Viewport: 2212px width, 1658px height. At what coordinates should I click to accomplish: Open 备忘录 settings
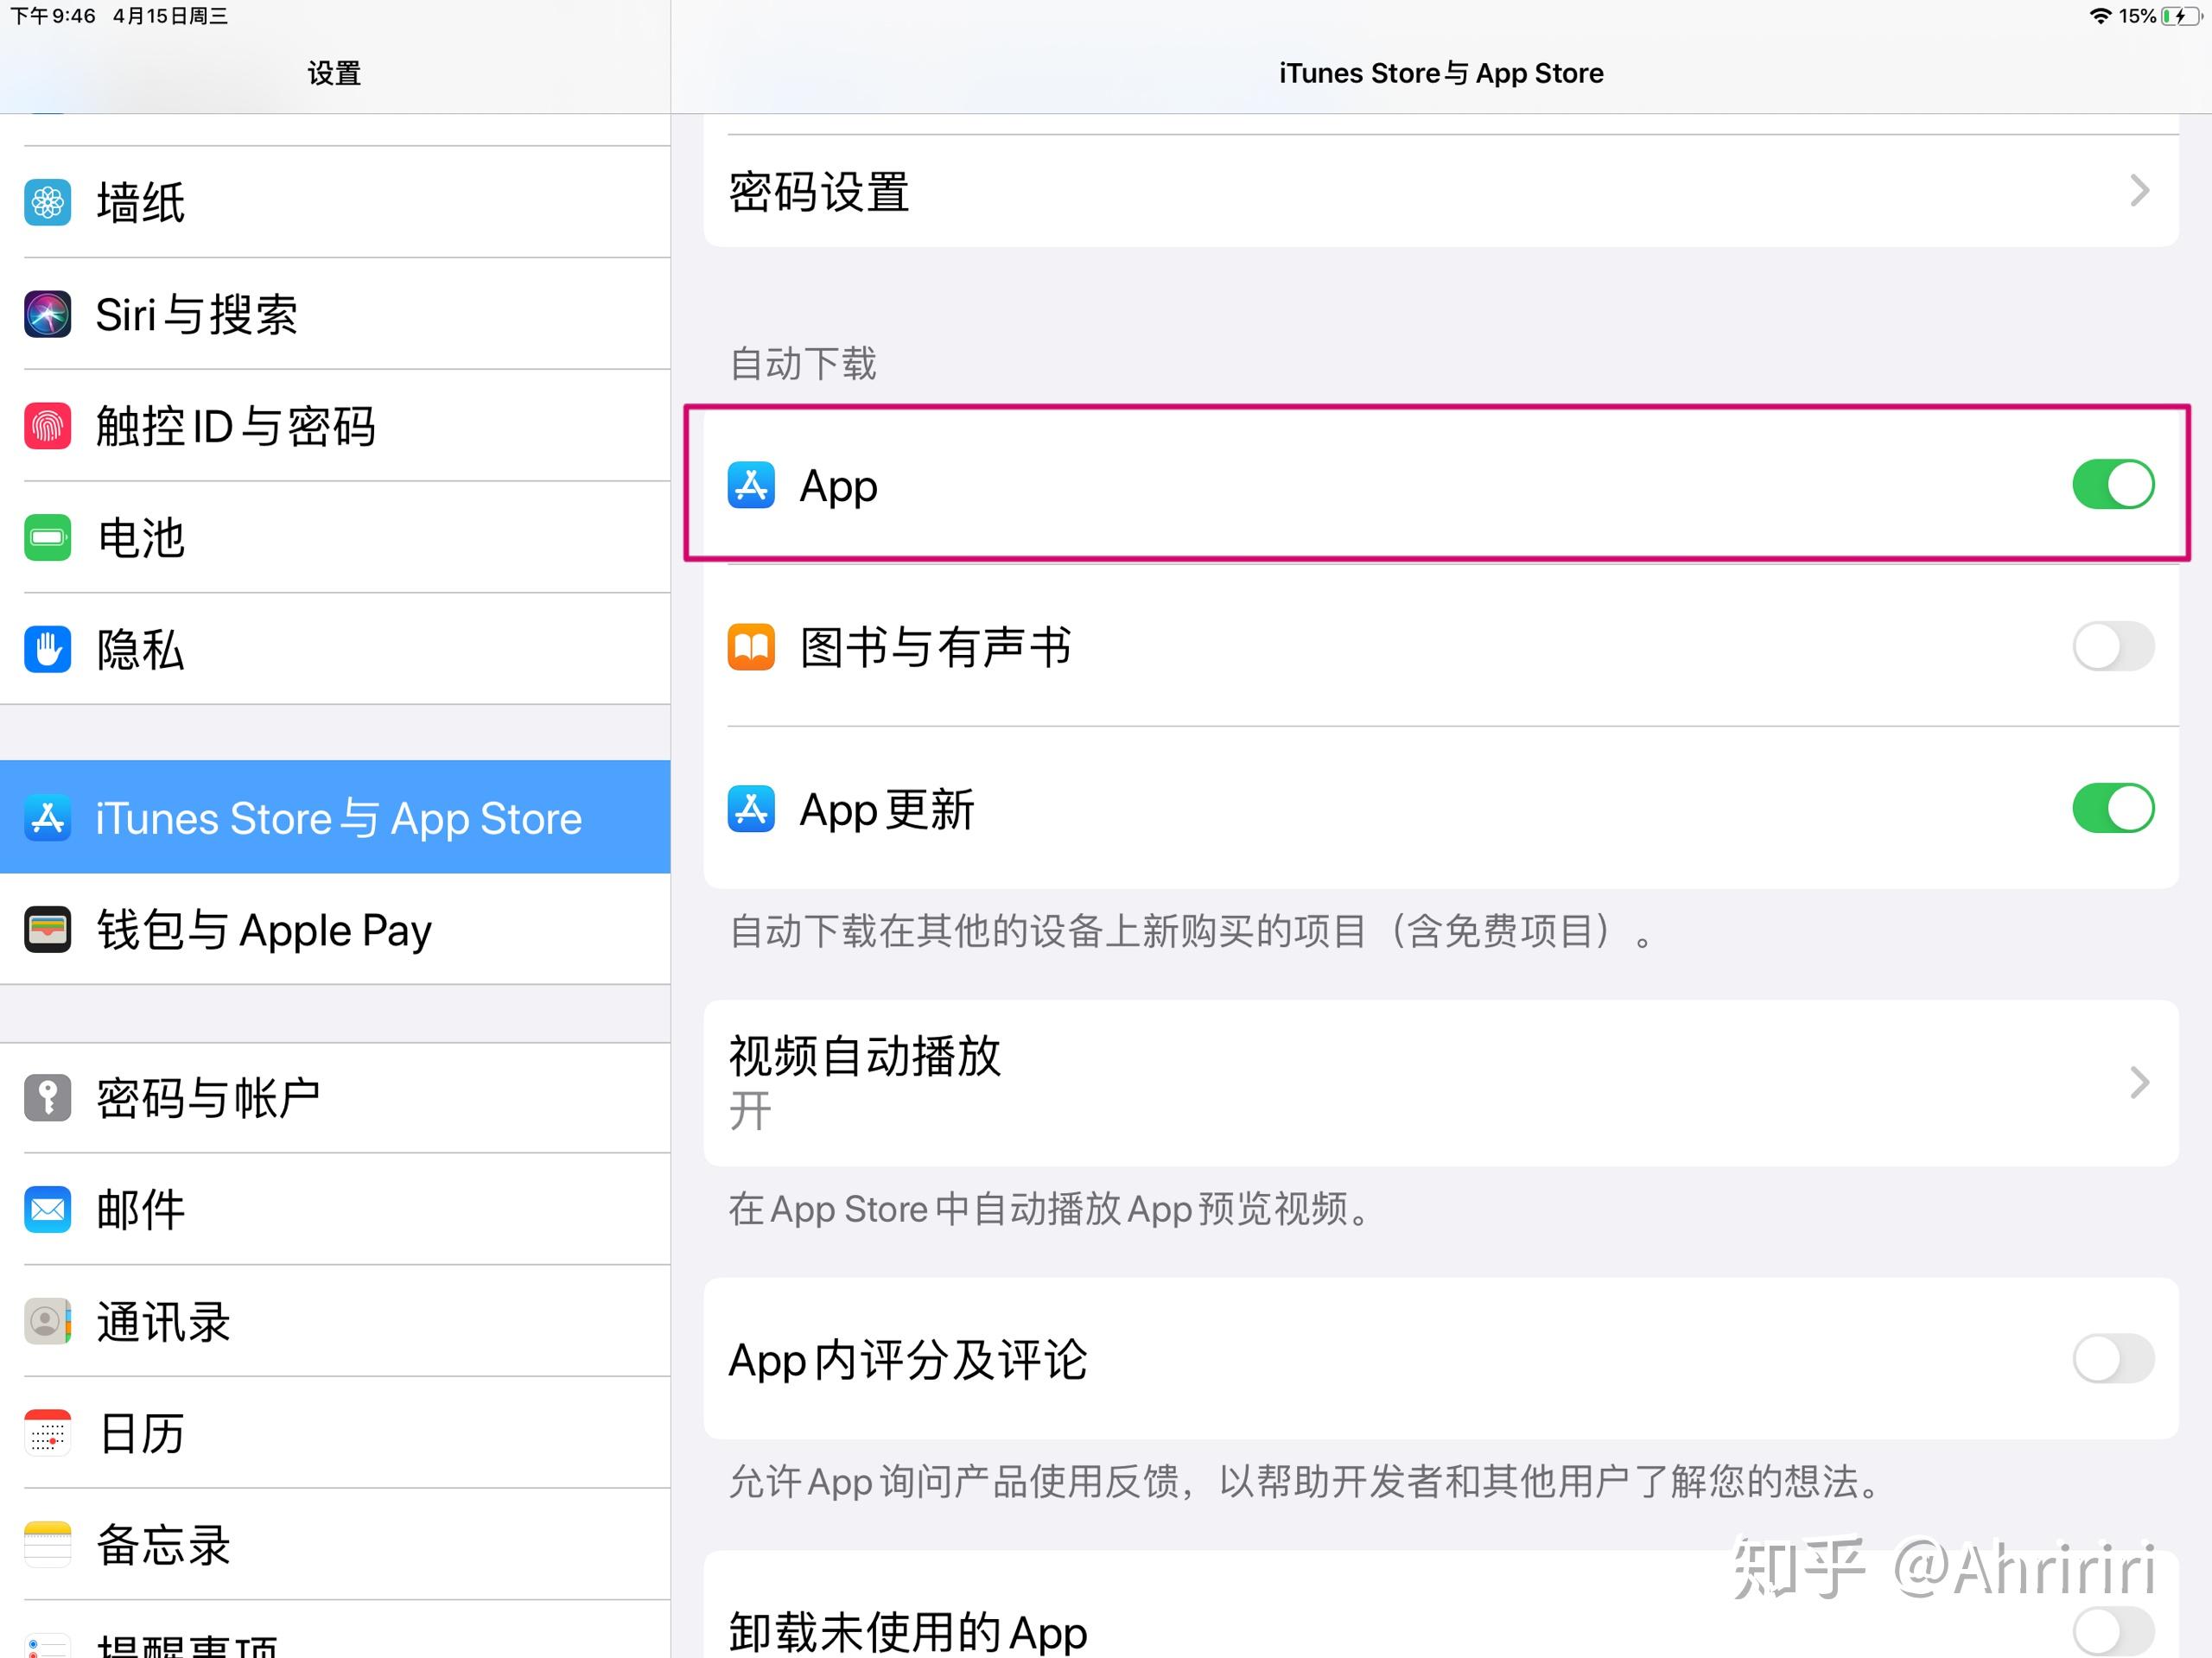pos(335,1546)
